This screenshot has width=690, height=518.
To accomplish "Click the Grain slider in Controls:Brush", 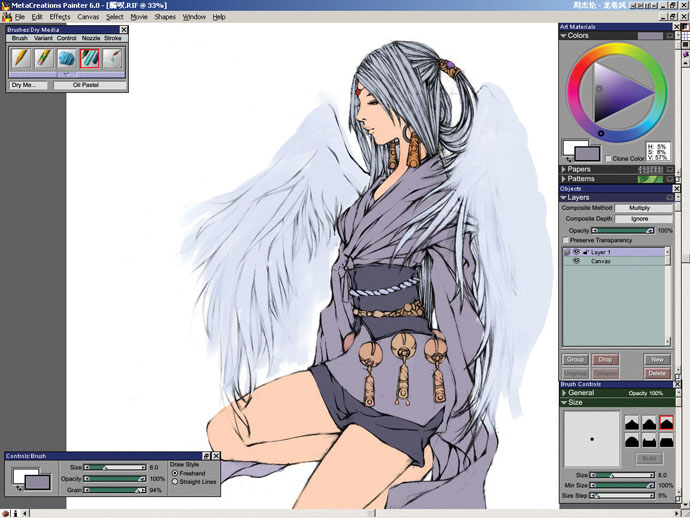I will [115, 490].
